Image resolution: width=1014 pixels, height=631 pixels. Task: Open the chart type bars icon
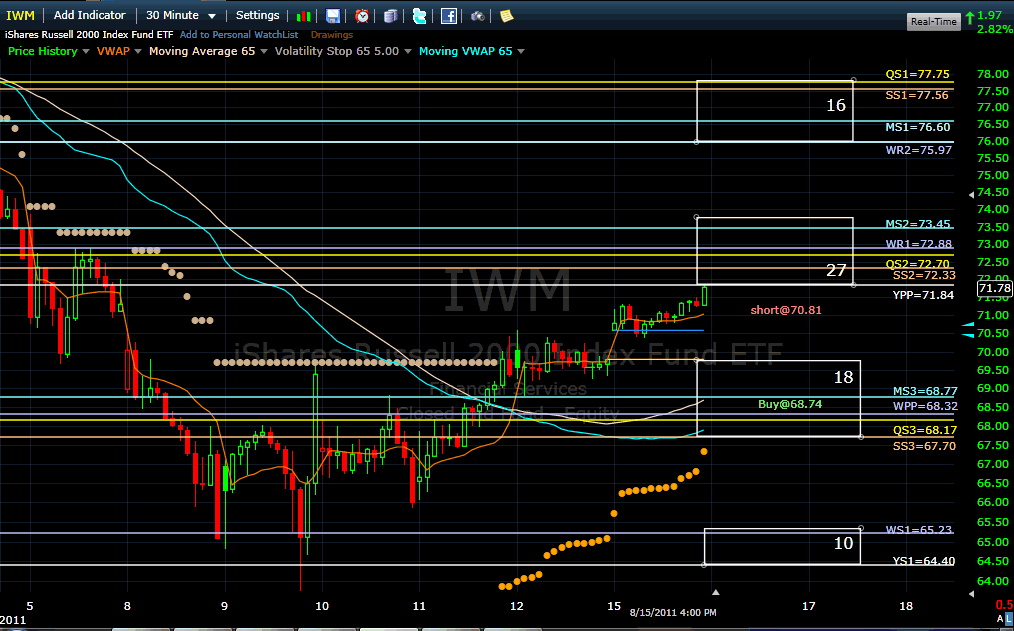pyautogui.click(x=303, y=16)
